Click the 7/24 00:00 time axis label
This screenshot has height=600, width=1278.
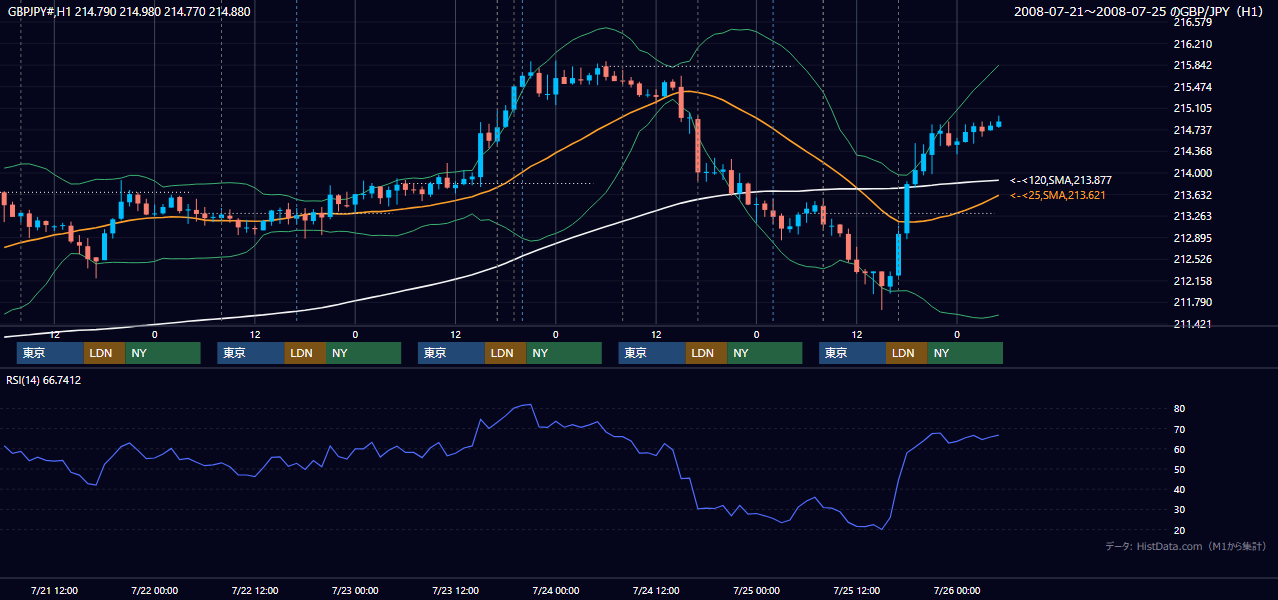(x=556, y=590)
